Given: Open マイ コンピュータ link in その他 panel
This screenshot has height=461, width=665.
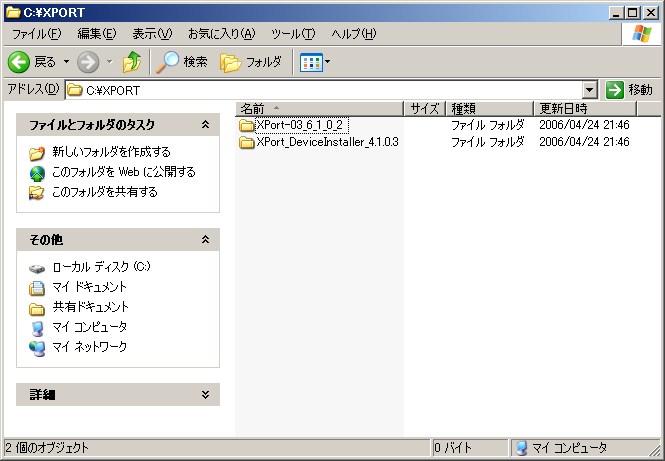Looking at the screenshot, I should 89,327.
